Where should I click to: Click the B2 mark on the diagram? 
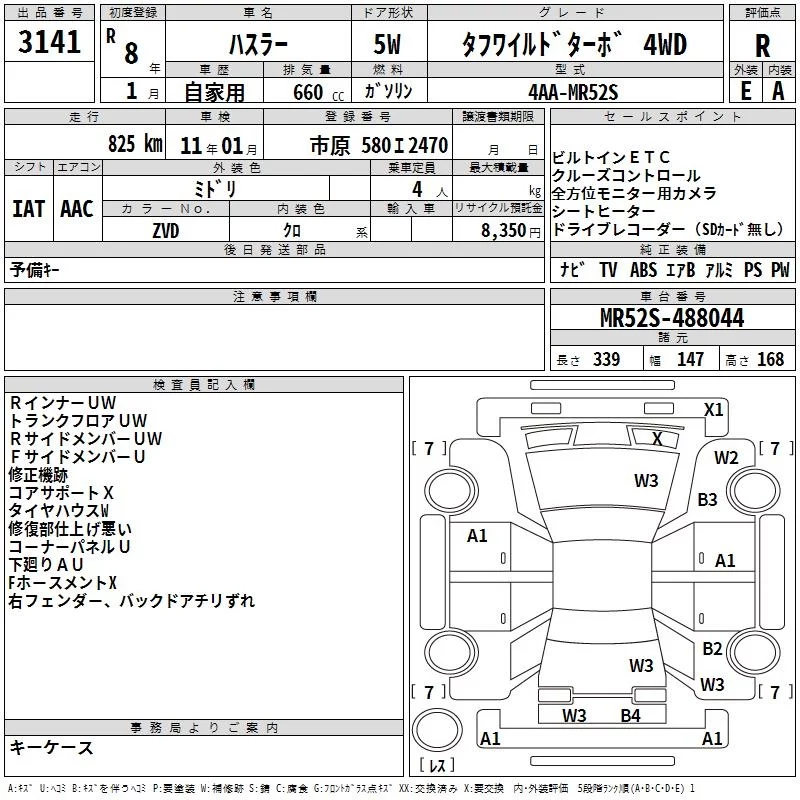(712, 648)
